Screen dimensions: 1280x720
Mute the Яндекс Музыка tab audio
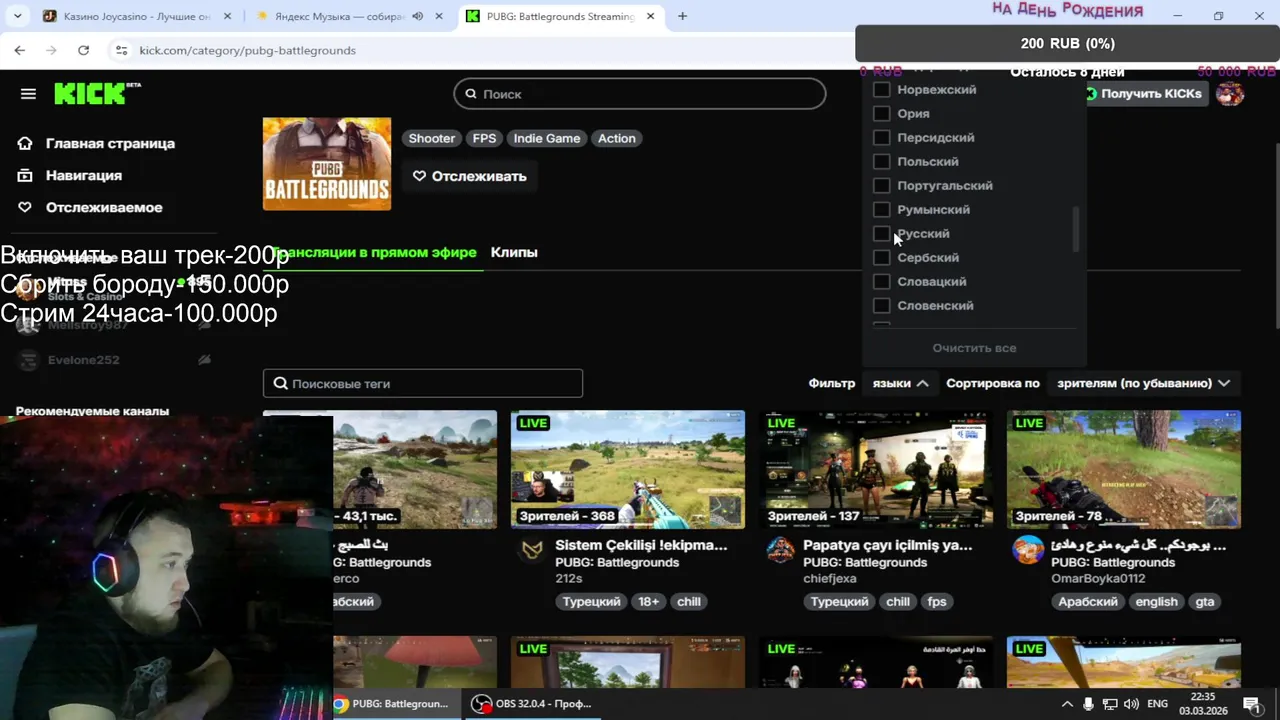tap(417, 16)
